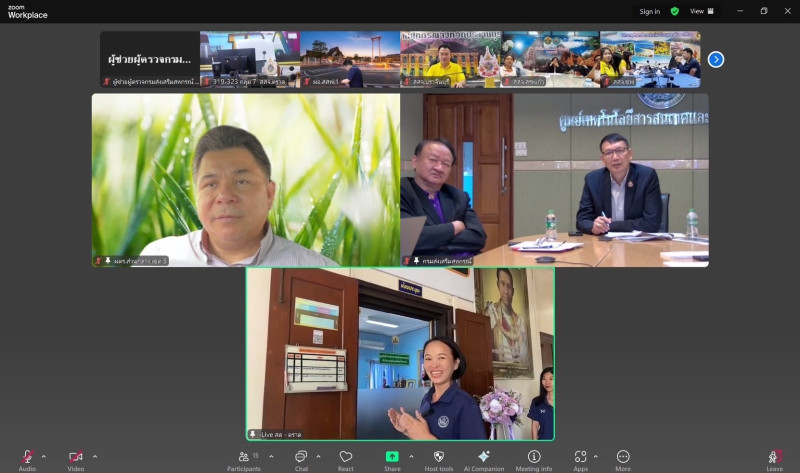The width and height of the screenshot is (800, 473).
Task: Click the Sign in button
Action: [x=649, y=11]
